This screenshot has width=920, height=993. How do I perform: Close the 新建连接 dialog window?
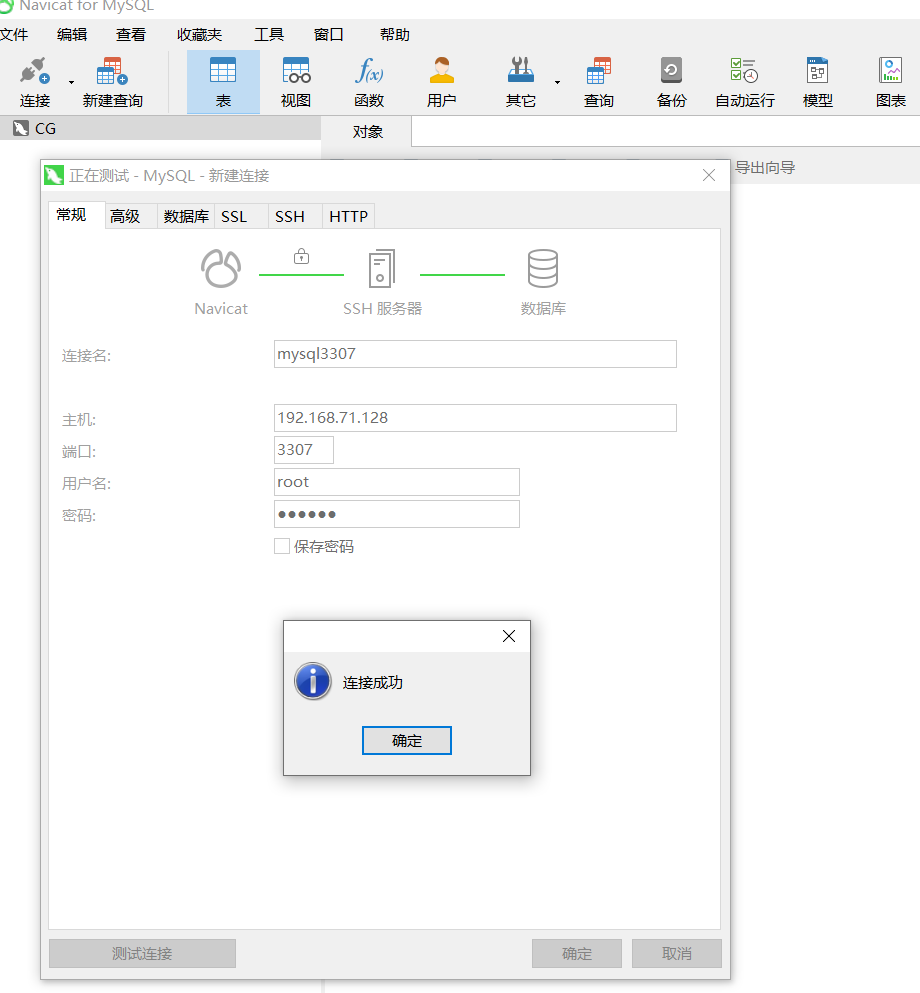(709, 175)
